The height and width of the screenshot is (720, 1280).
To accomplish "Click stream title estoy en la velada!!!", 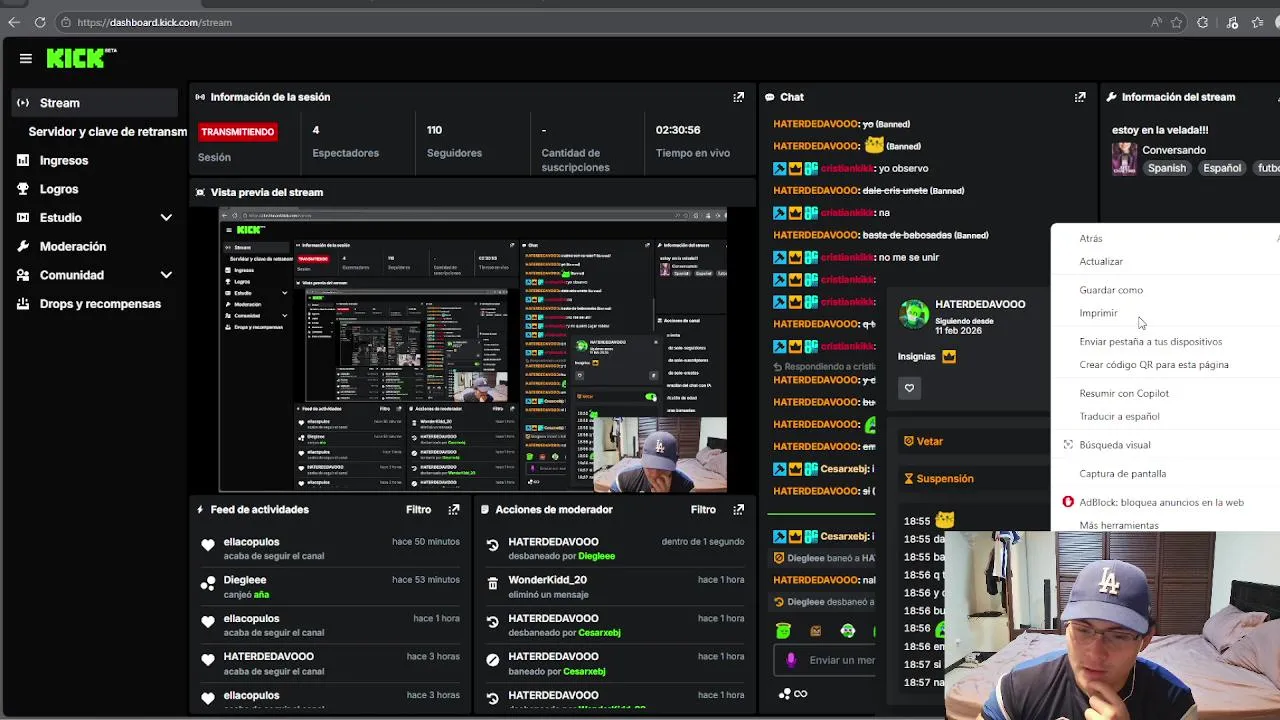I will [1160, 130].
